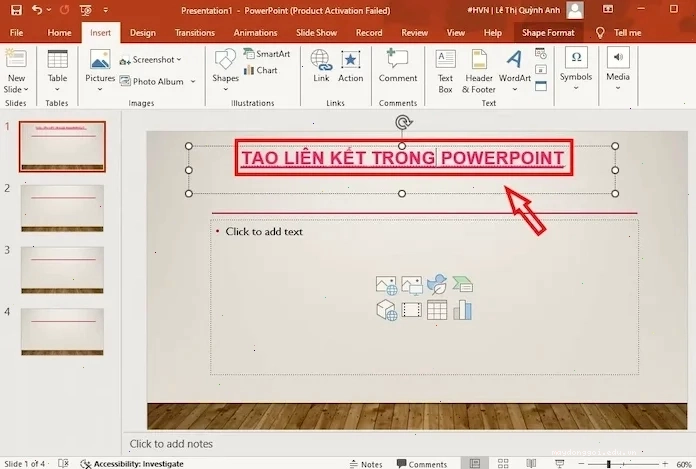Open the Review tab

coord(414,32)
